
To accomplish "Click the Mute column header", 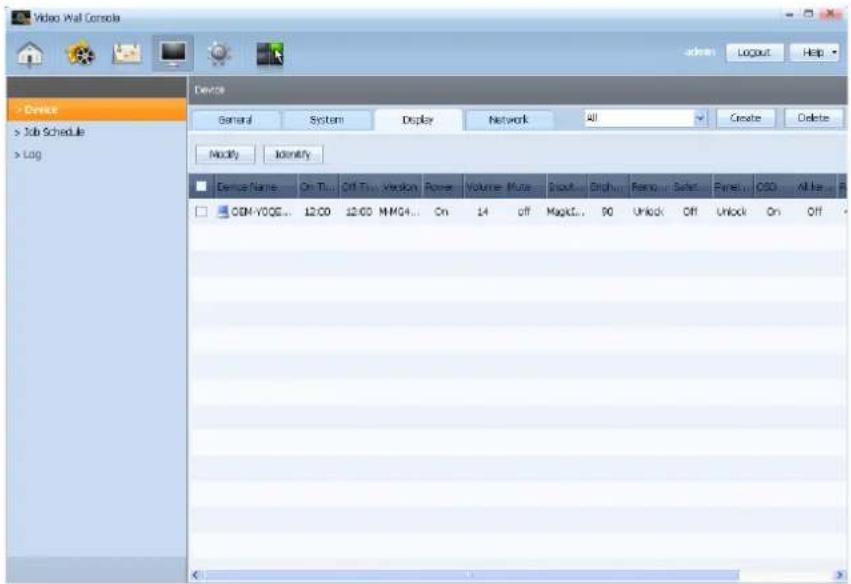I will pos(524,187).
